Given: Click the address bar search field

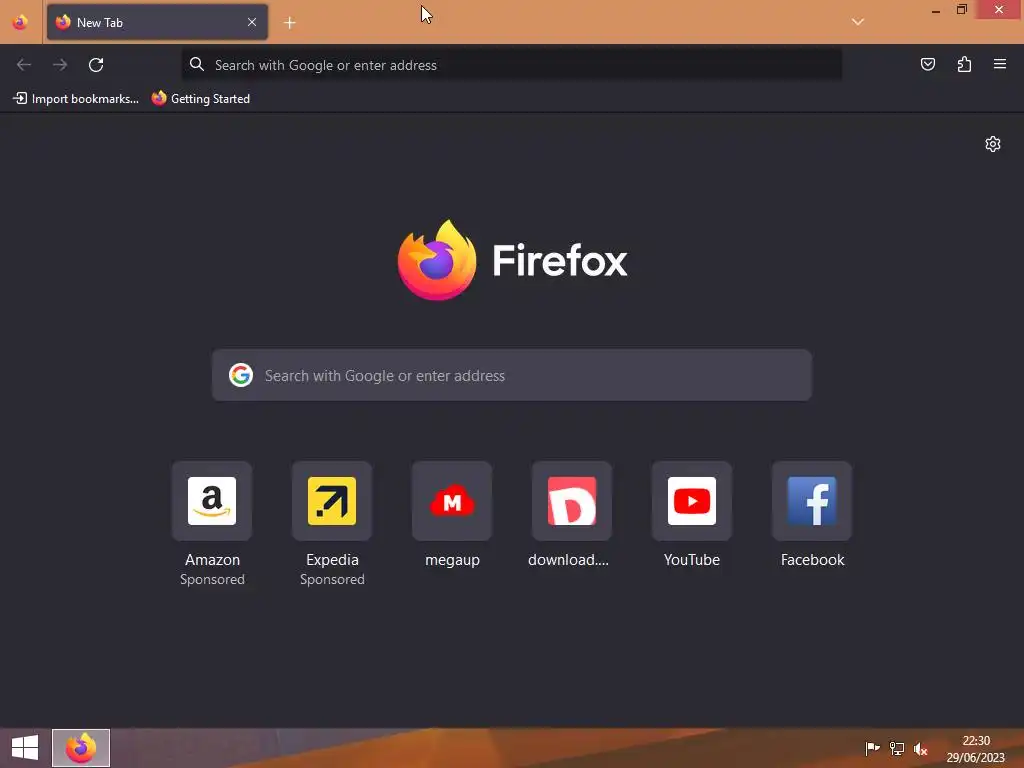Looking at the screenshot, I should (511, 65).
